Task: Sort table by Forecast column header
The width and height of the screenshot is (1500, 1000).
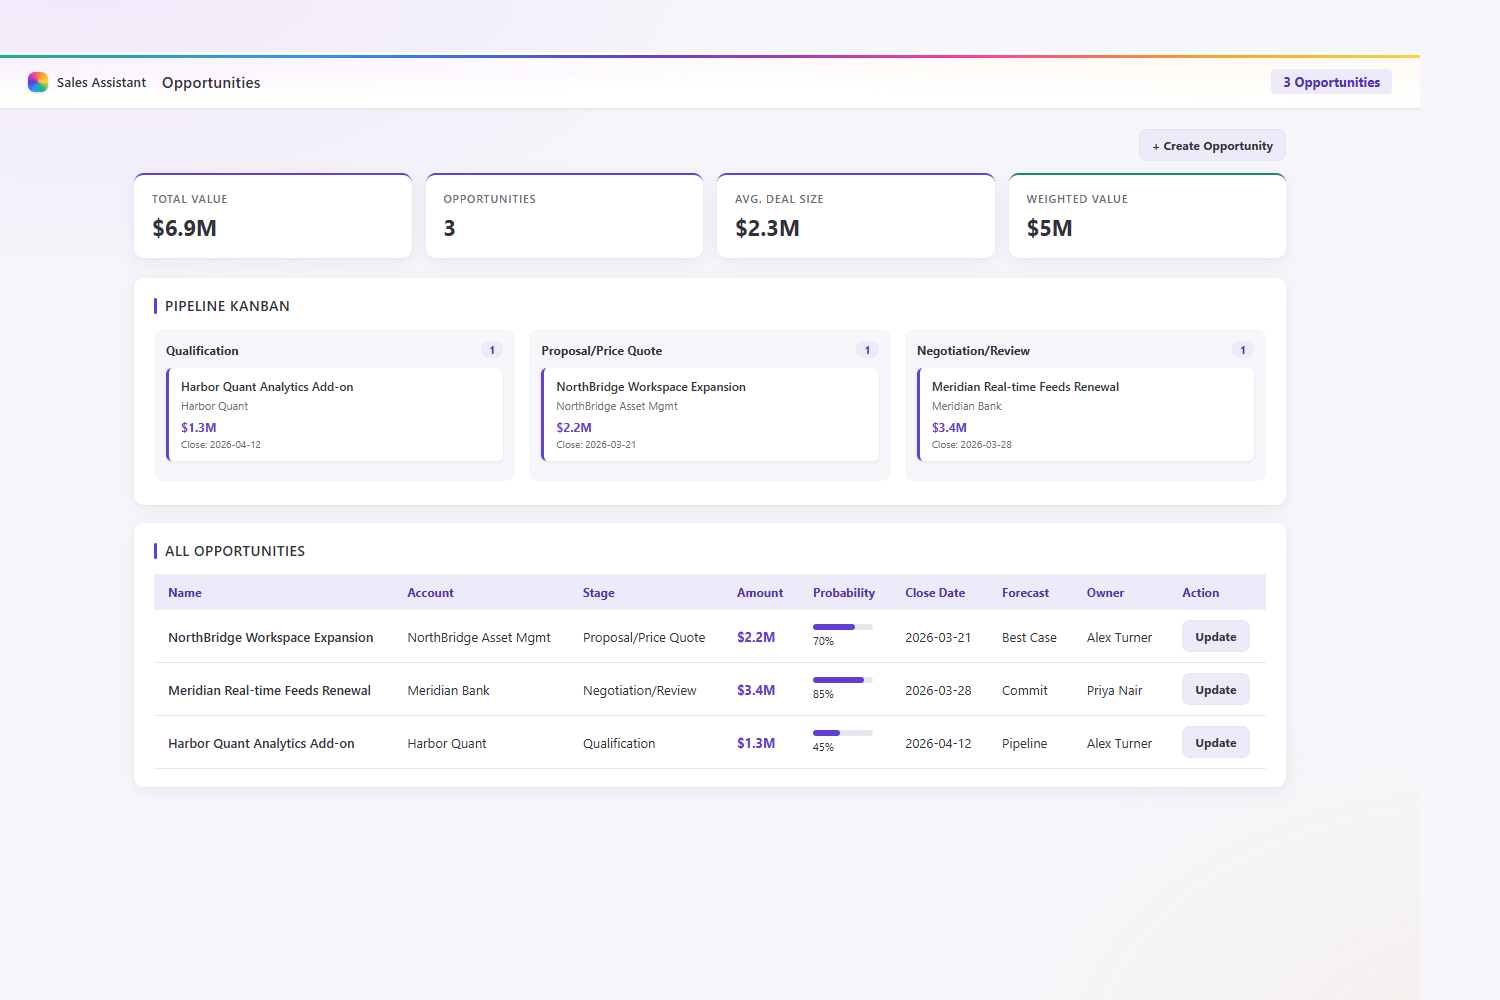Action: [x=1025, y=593]
